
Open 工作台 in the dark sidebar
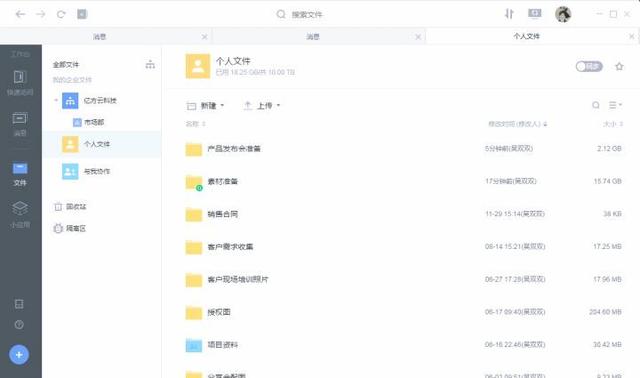point(20,54)
